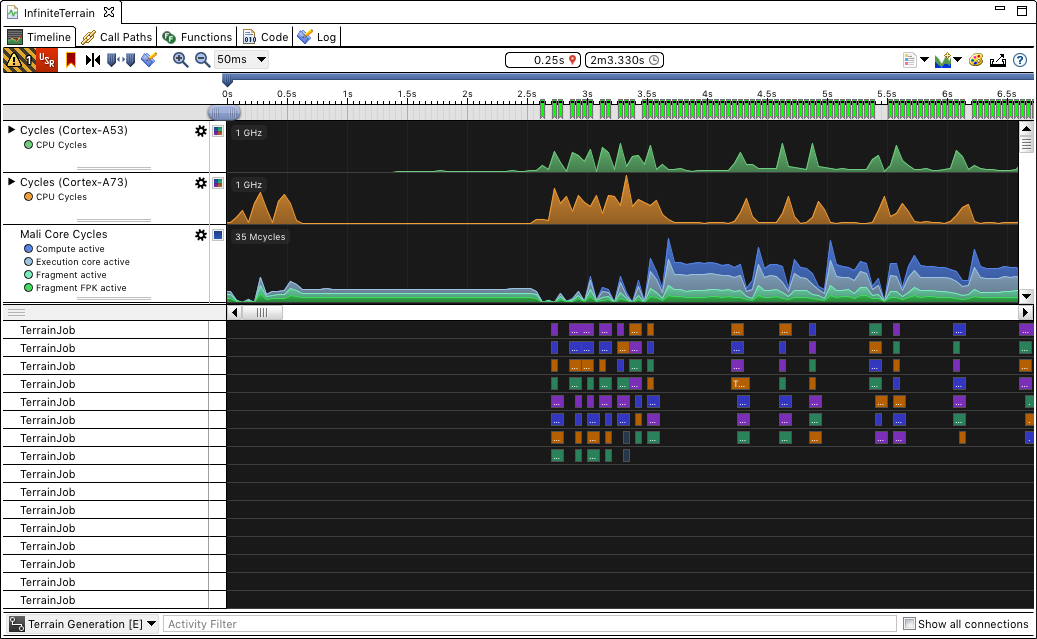Click the right arrow on horizontal scrollbar
Viewport: 1037px width, 639px height.
[1026, 312]
